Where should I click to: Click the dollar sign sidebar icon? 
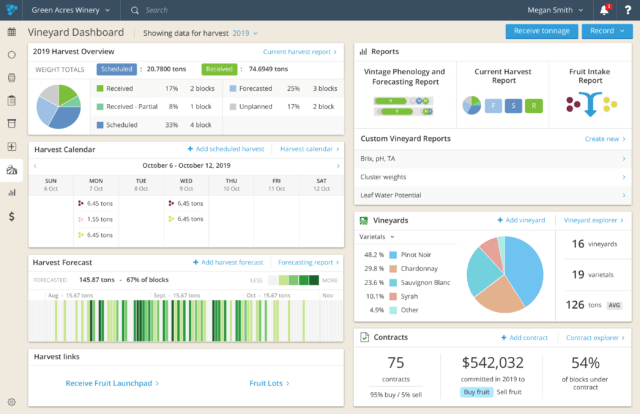tap(12, 216)
